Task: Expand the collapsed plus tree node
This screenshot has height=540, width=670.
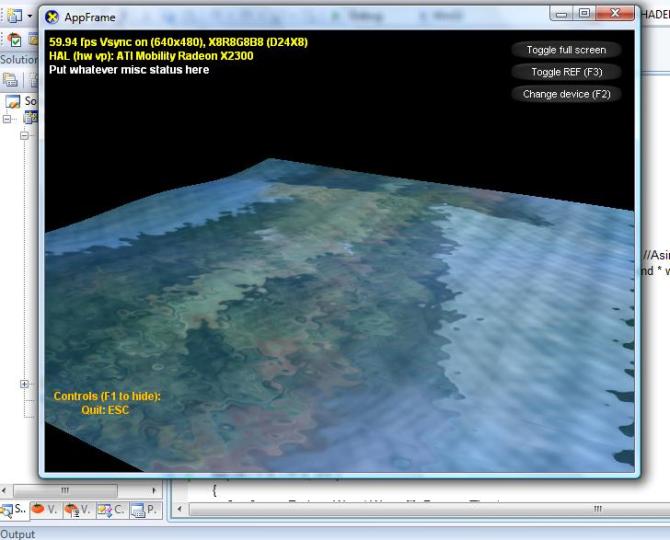Action: click(x=24, y=384)
